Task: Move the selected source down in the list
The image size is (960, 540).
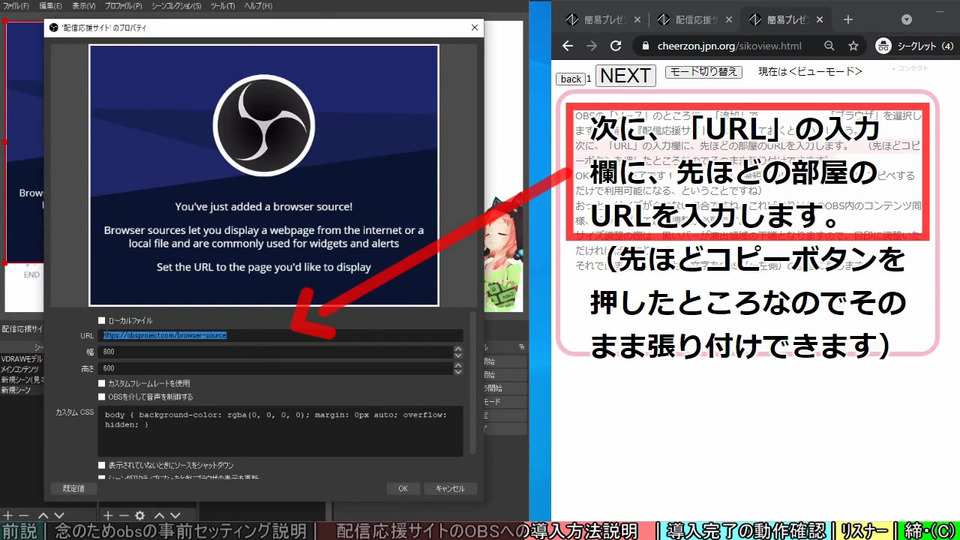Action: click(x=176, y=516)
